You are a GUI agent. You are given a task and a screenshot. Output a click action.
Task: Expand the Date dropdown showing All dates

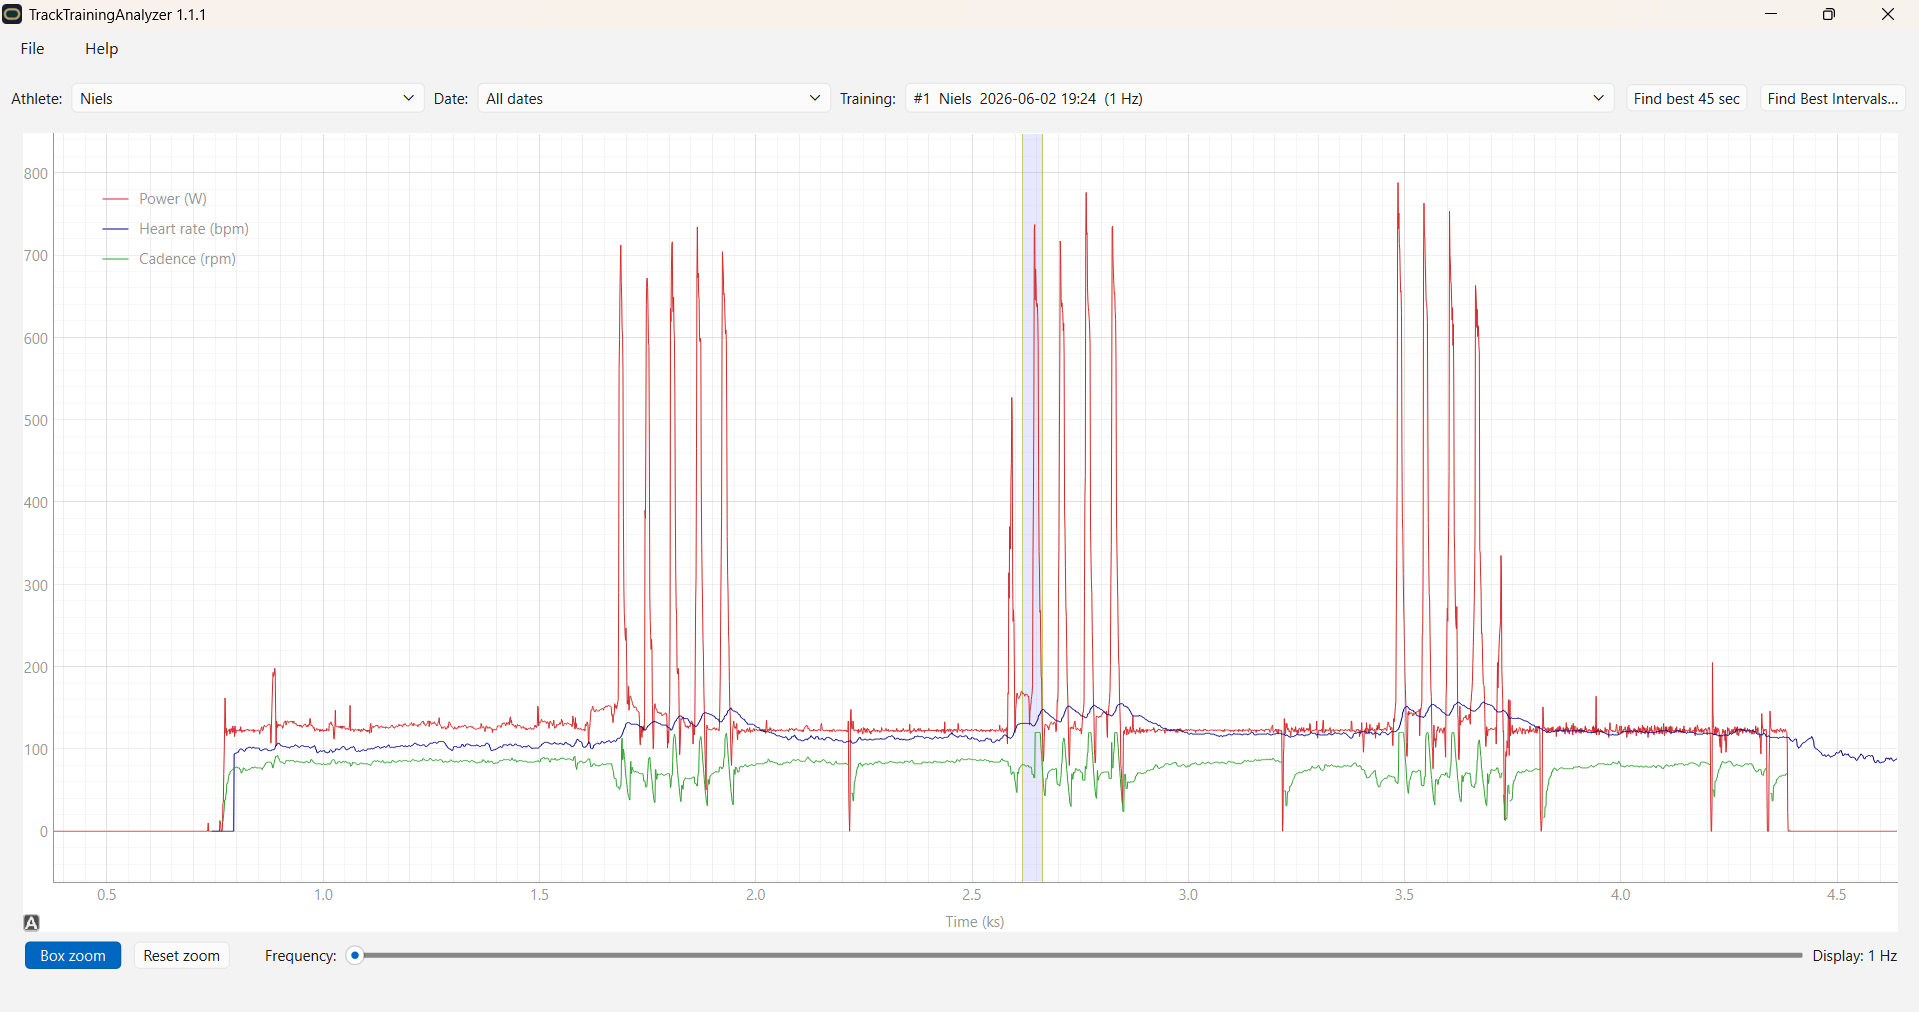coord(653,98)
